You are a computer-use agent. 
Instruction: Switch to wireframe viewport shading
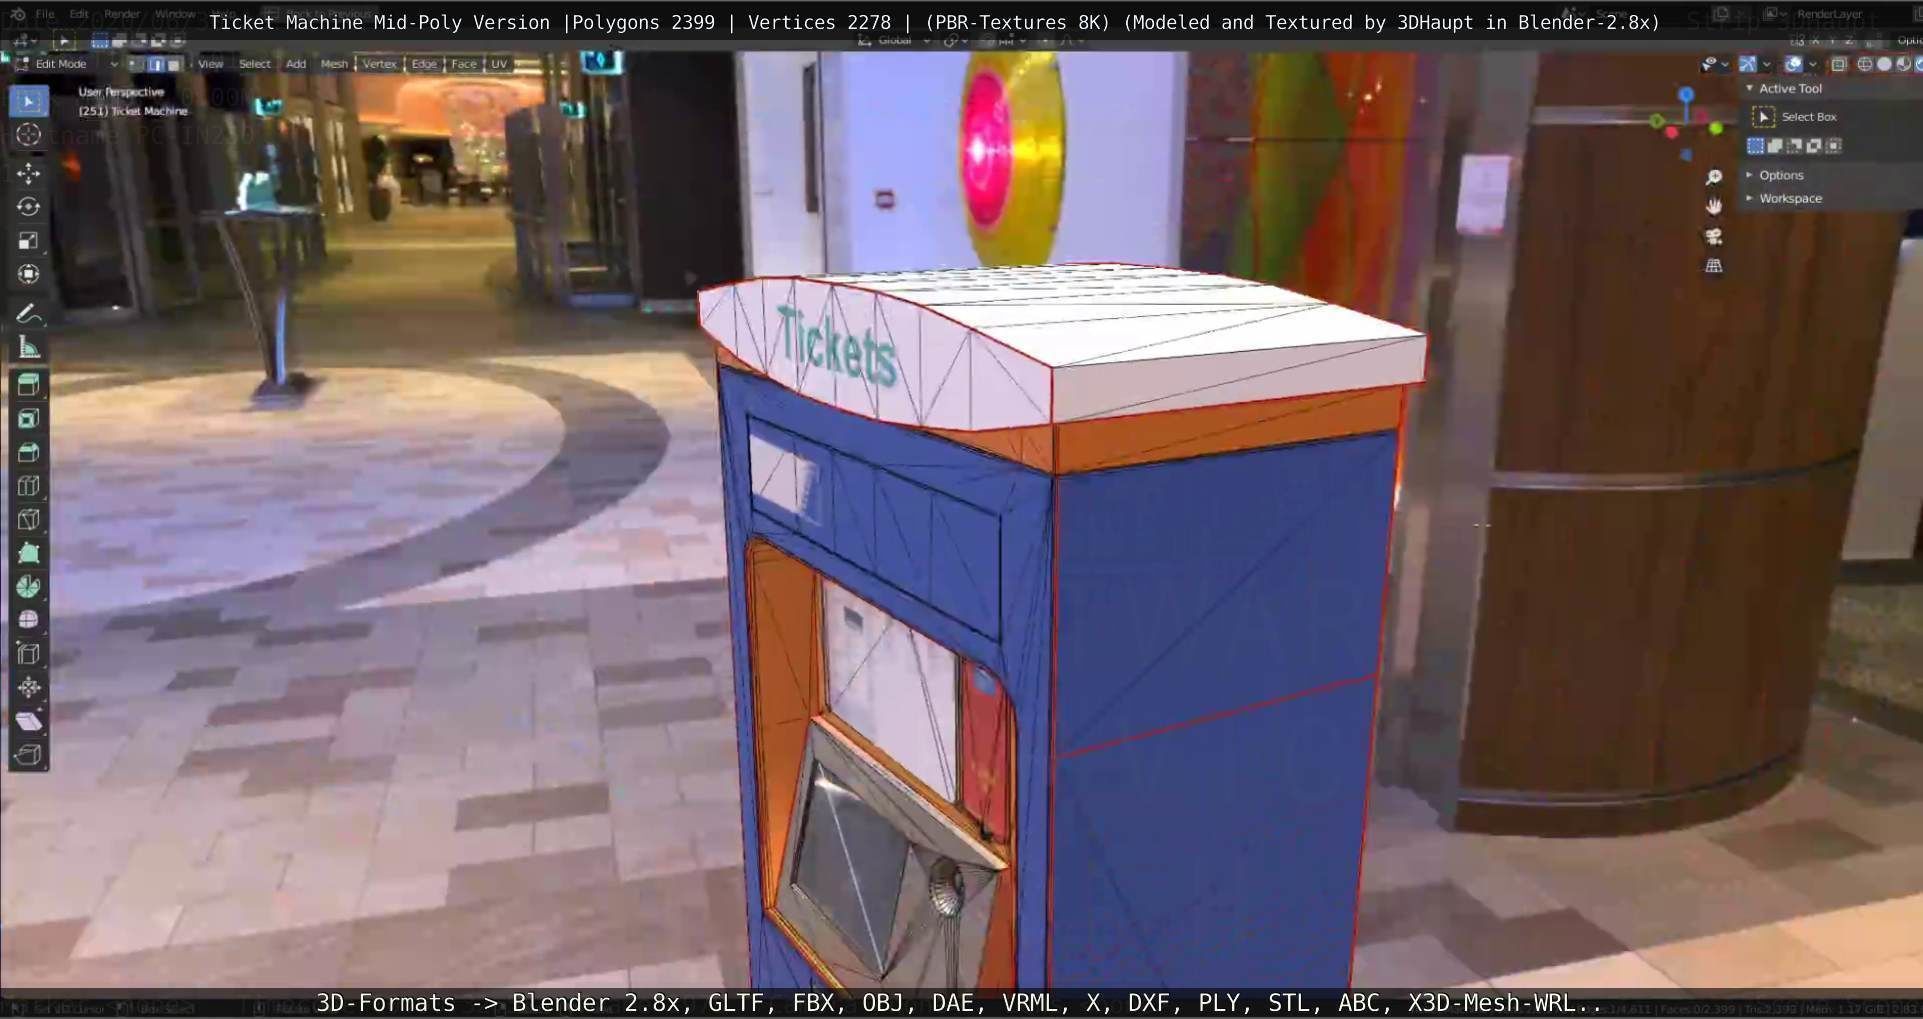tap(1865, 64)
